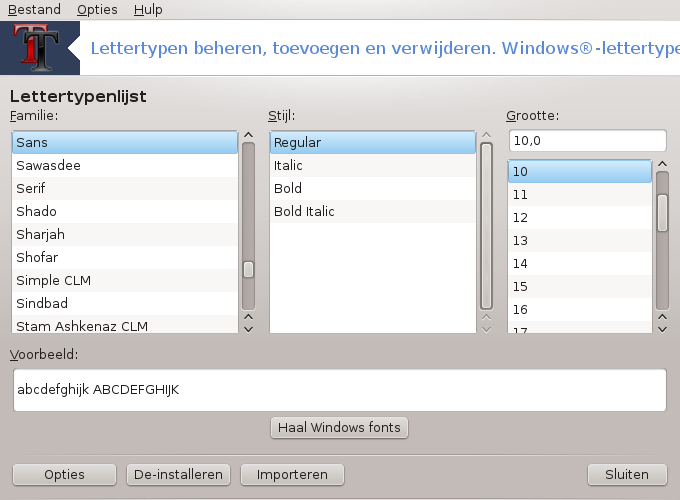Screen dimensions: 680x500
Task: Click the up arrow of Familie list scrollbar
Action: pos(248,135)
